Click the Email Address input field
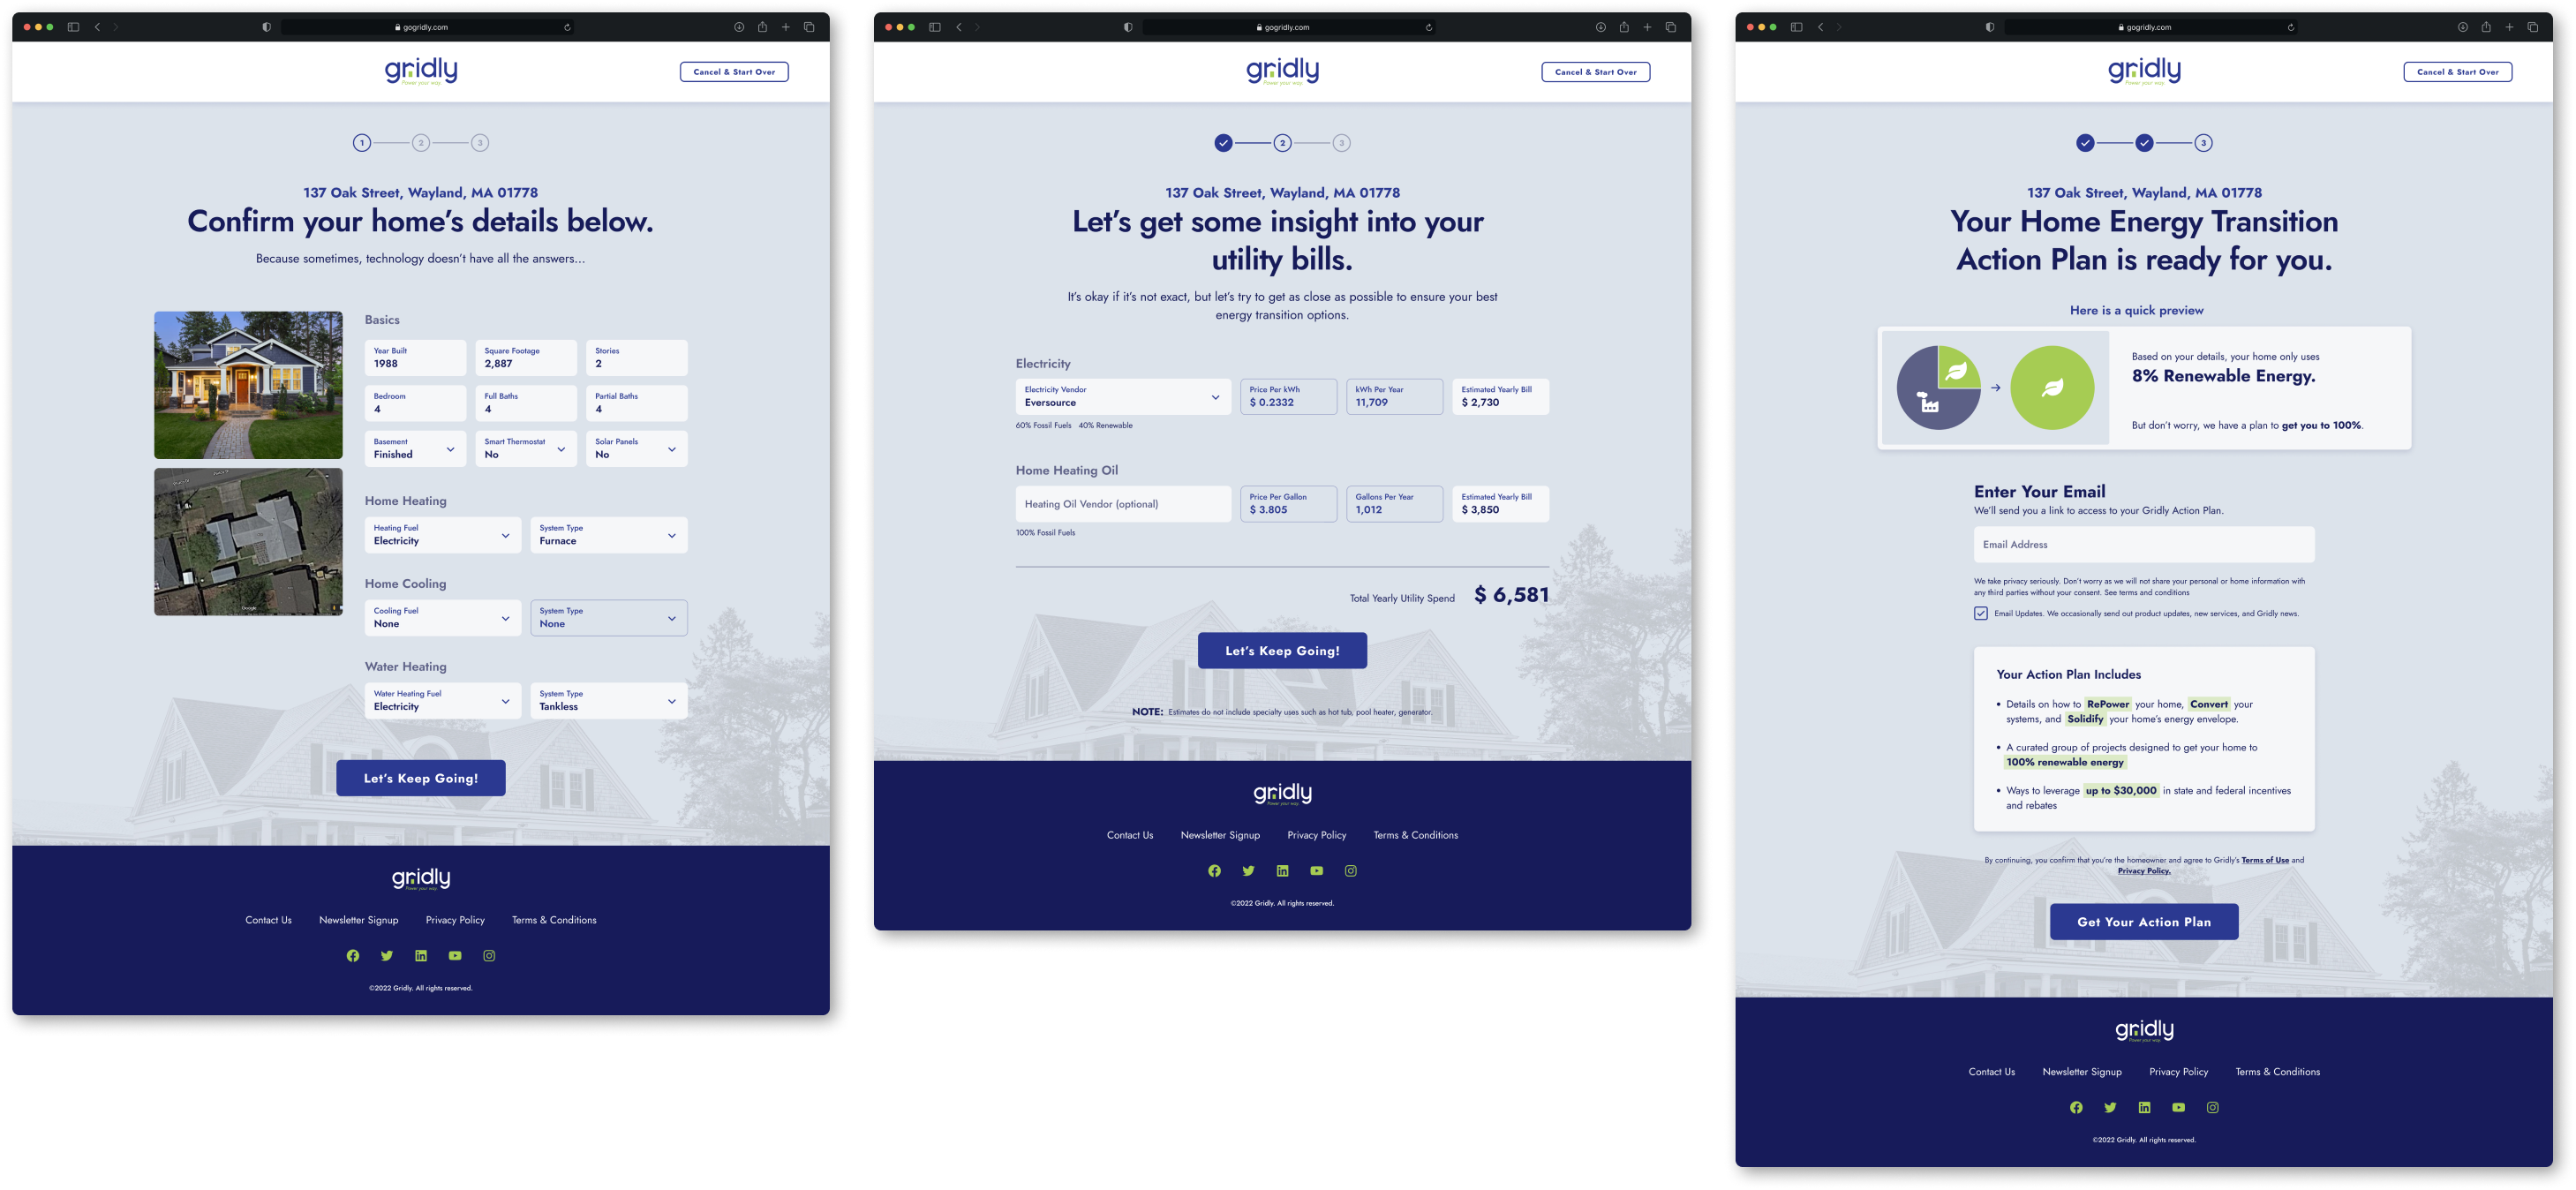Image resolution: width=2576 pixels, height=1190 pixels. click(2144, 544)
